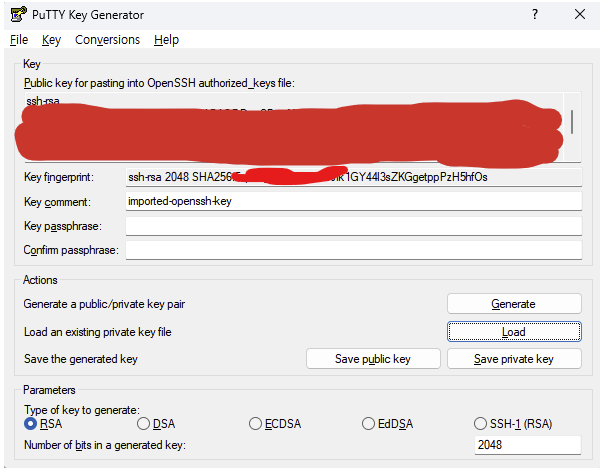Click the number of bits field
This screenshot has width=600, height=468.
tap(528, 445)
